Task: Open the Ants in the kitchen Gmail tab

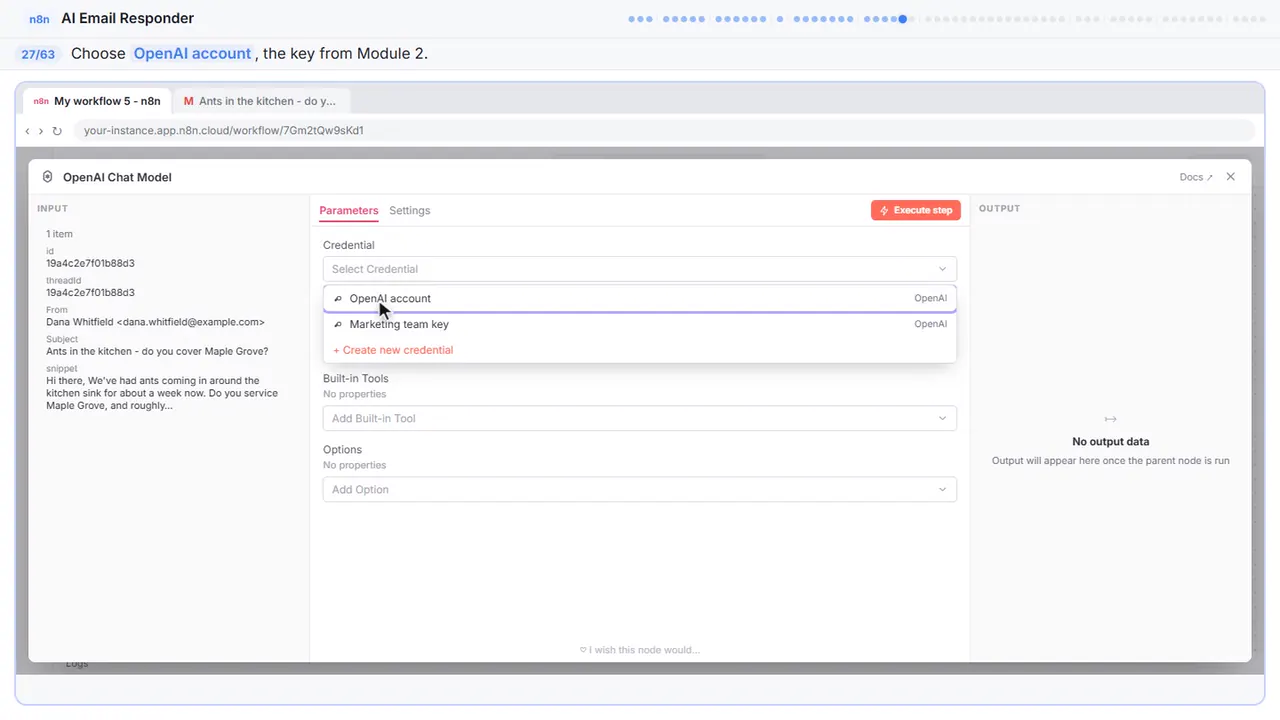Action: 260,101
